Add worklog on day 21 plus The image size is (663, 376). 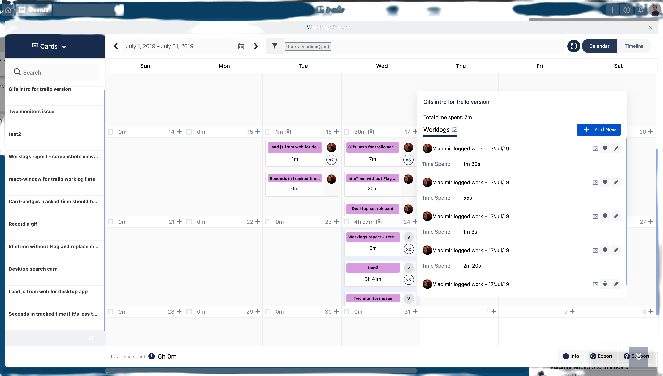pos(179,222)
